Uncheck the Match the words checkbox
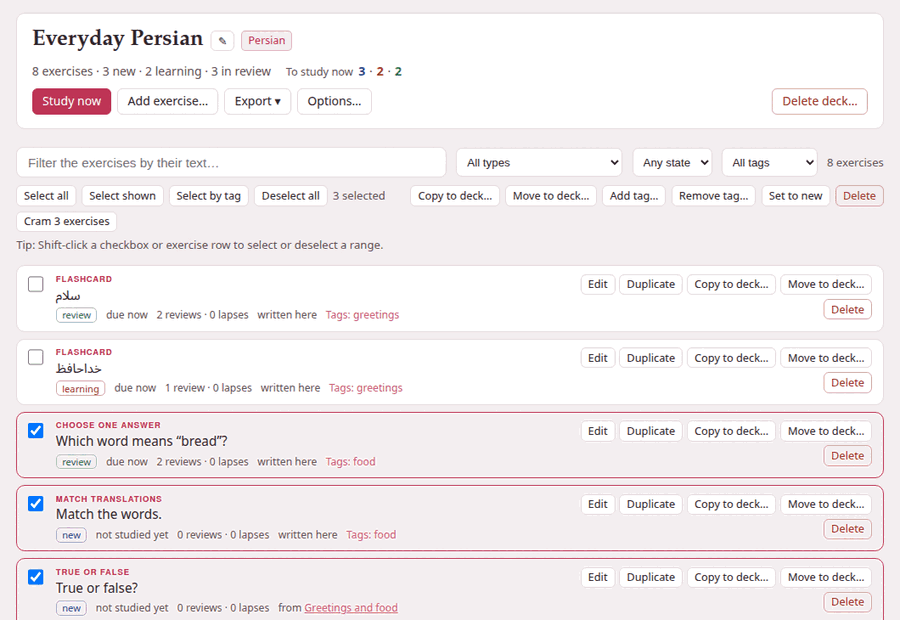 (36, 503)
